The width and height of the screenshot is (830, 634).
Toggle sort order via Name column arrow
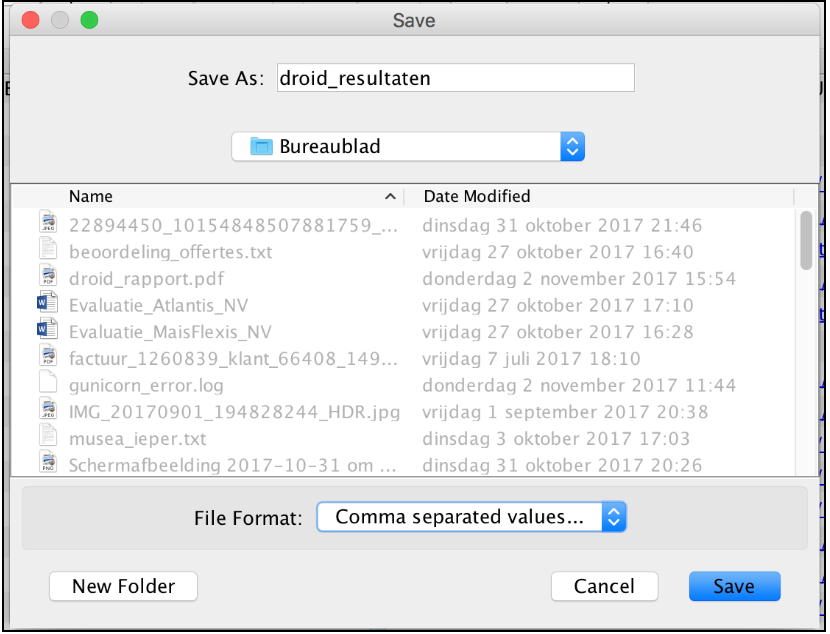(389, 196)
